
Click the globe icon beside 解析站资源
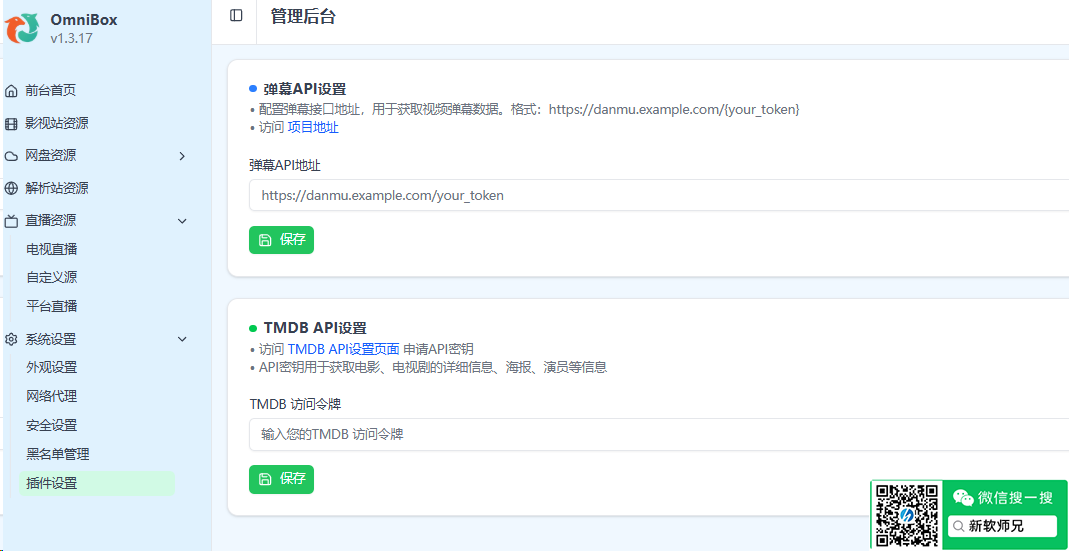tap(11, 188)
